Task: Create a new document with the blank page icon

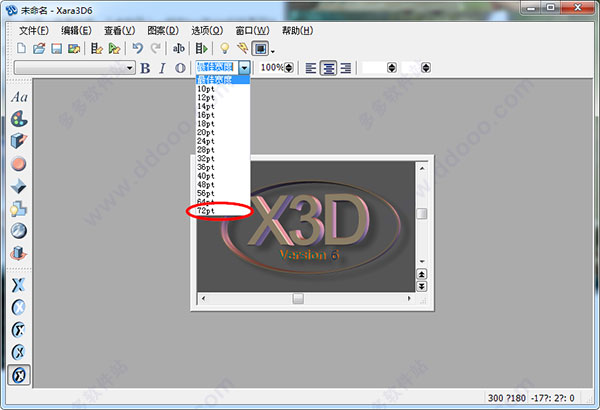Action: click(22, 49)
